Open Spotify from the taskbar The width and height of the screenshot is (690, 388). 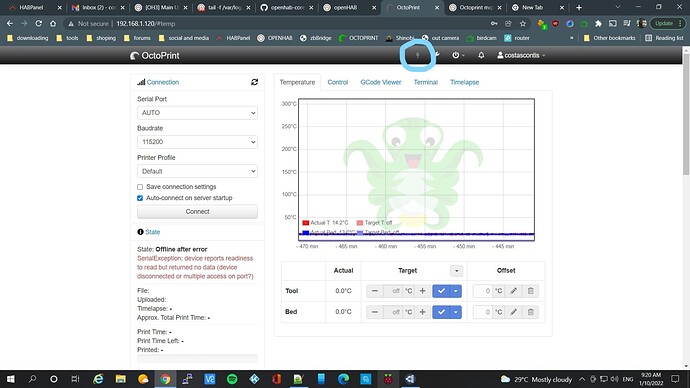tap(232, 379)
